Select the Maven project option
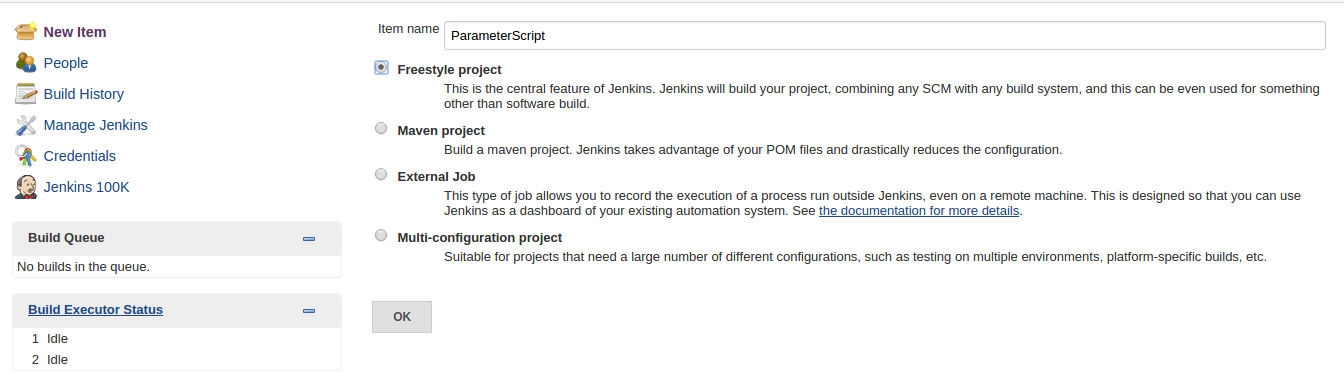This screenshot has width=1344, height=372. coord(381,129)
